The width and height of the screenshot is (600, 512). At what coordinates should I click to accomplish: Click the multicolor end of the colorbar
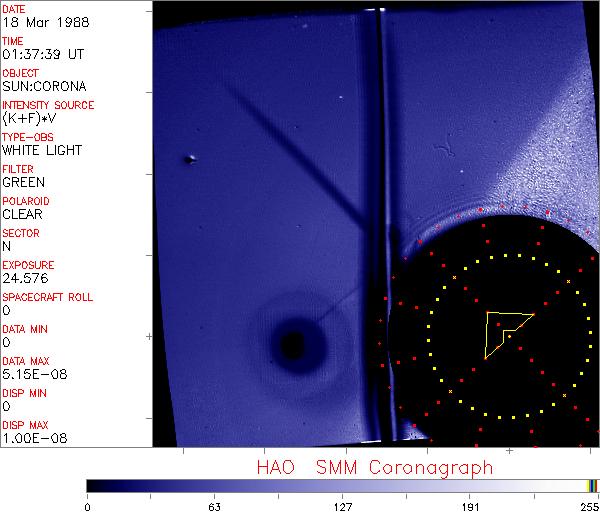[592, 486]
